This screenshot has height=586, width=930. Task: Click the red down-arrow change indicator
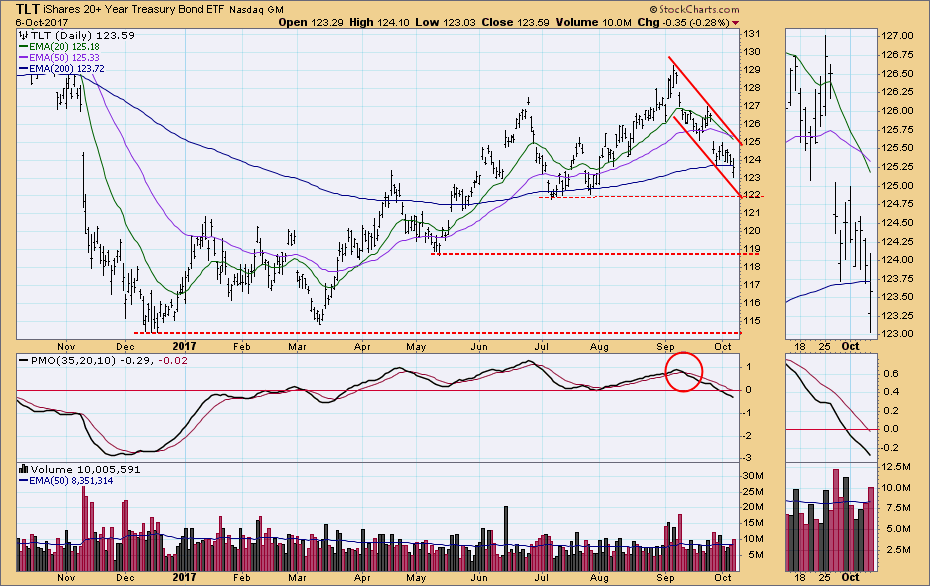735,23
